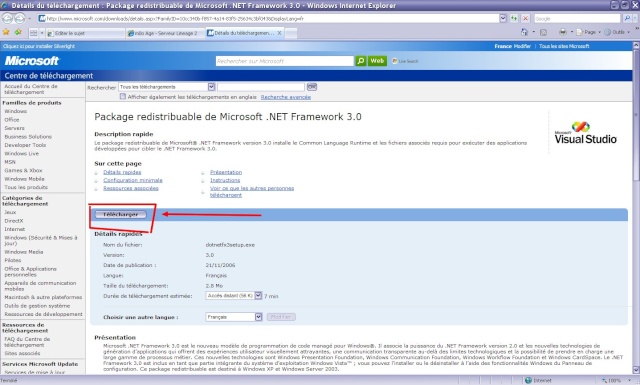This screenshot has width=640, height=385.
Task: Open the DirectX category link
Action: click(x=13, y=220)
